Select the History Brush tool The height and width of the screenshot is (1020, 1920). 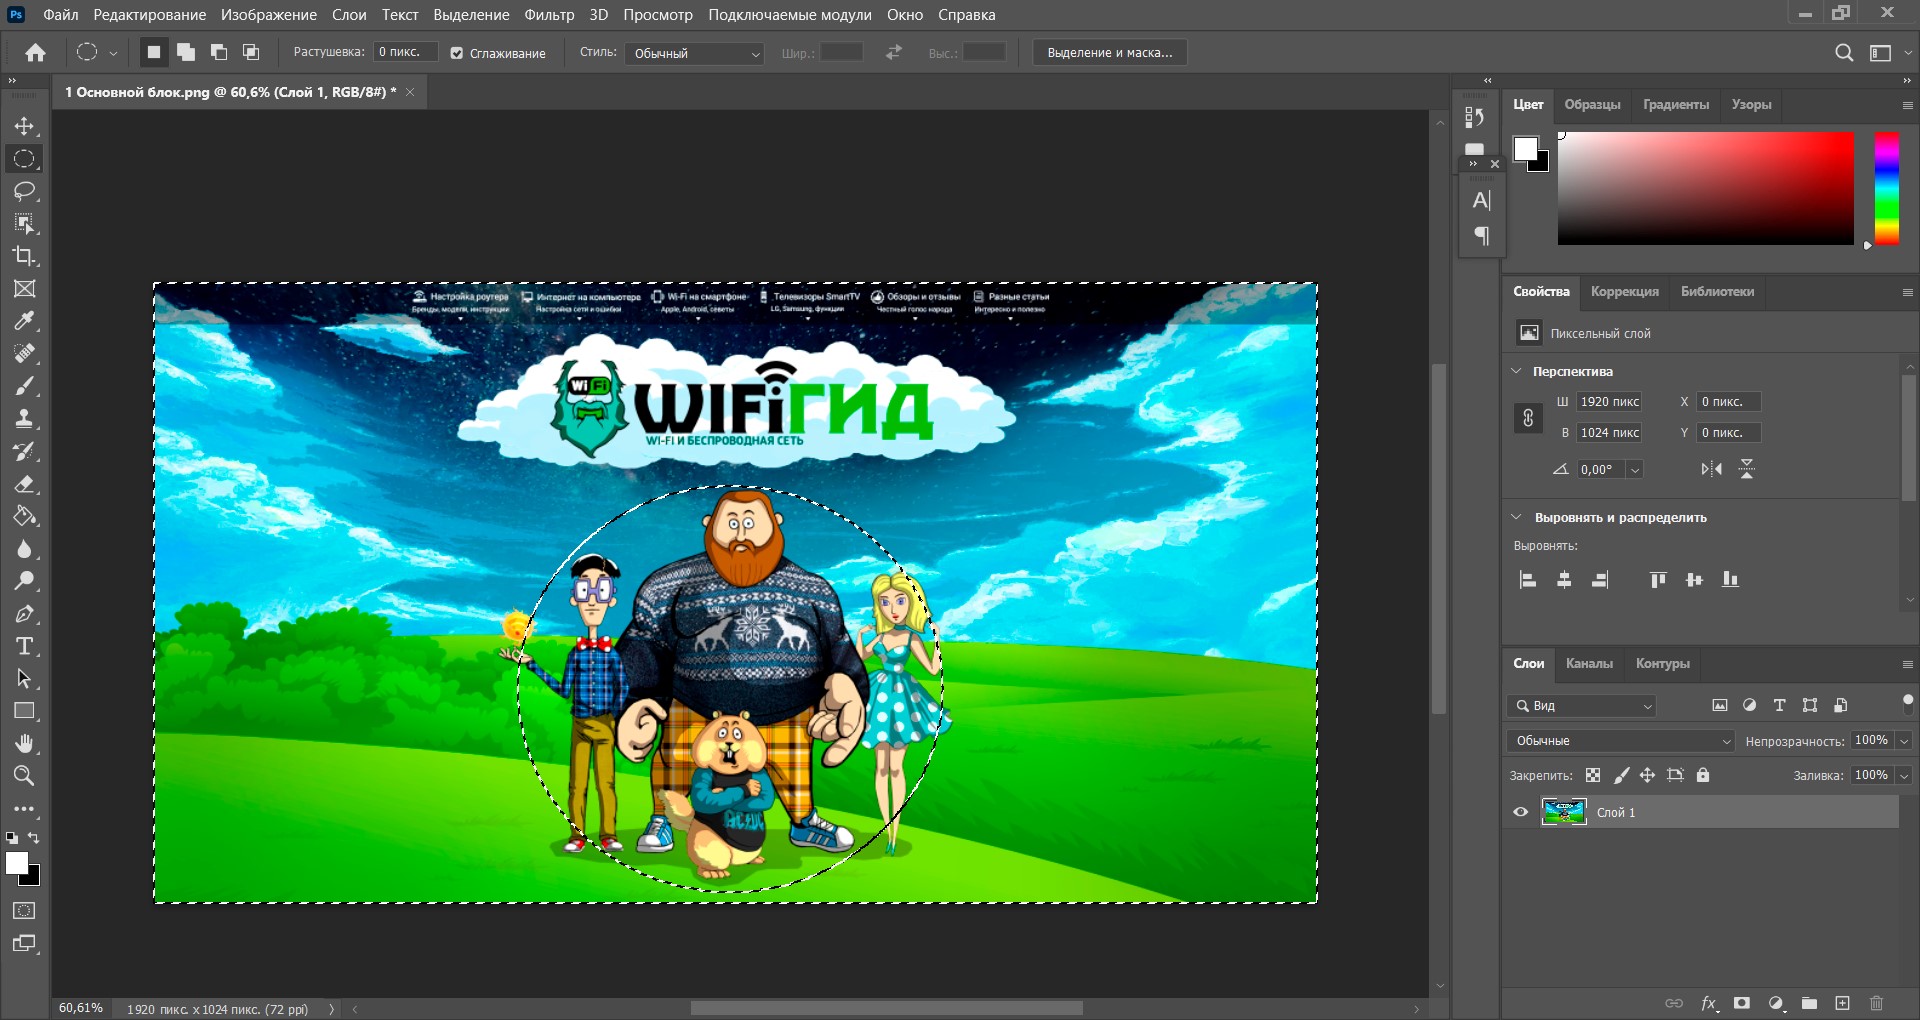pyautogui.click(x=24, y=451)
